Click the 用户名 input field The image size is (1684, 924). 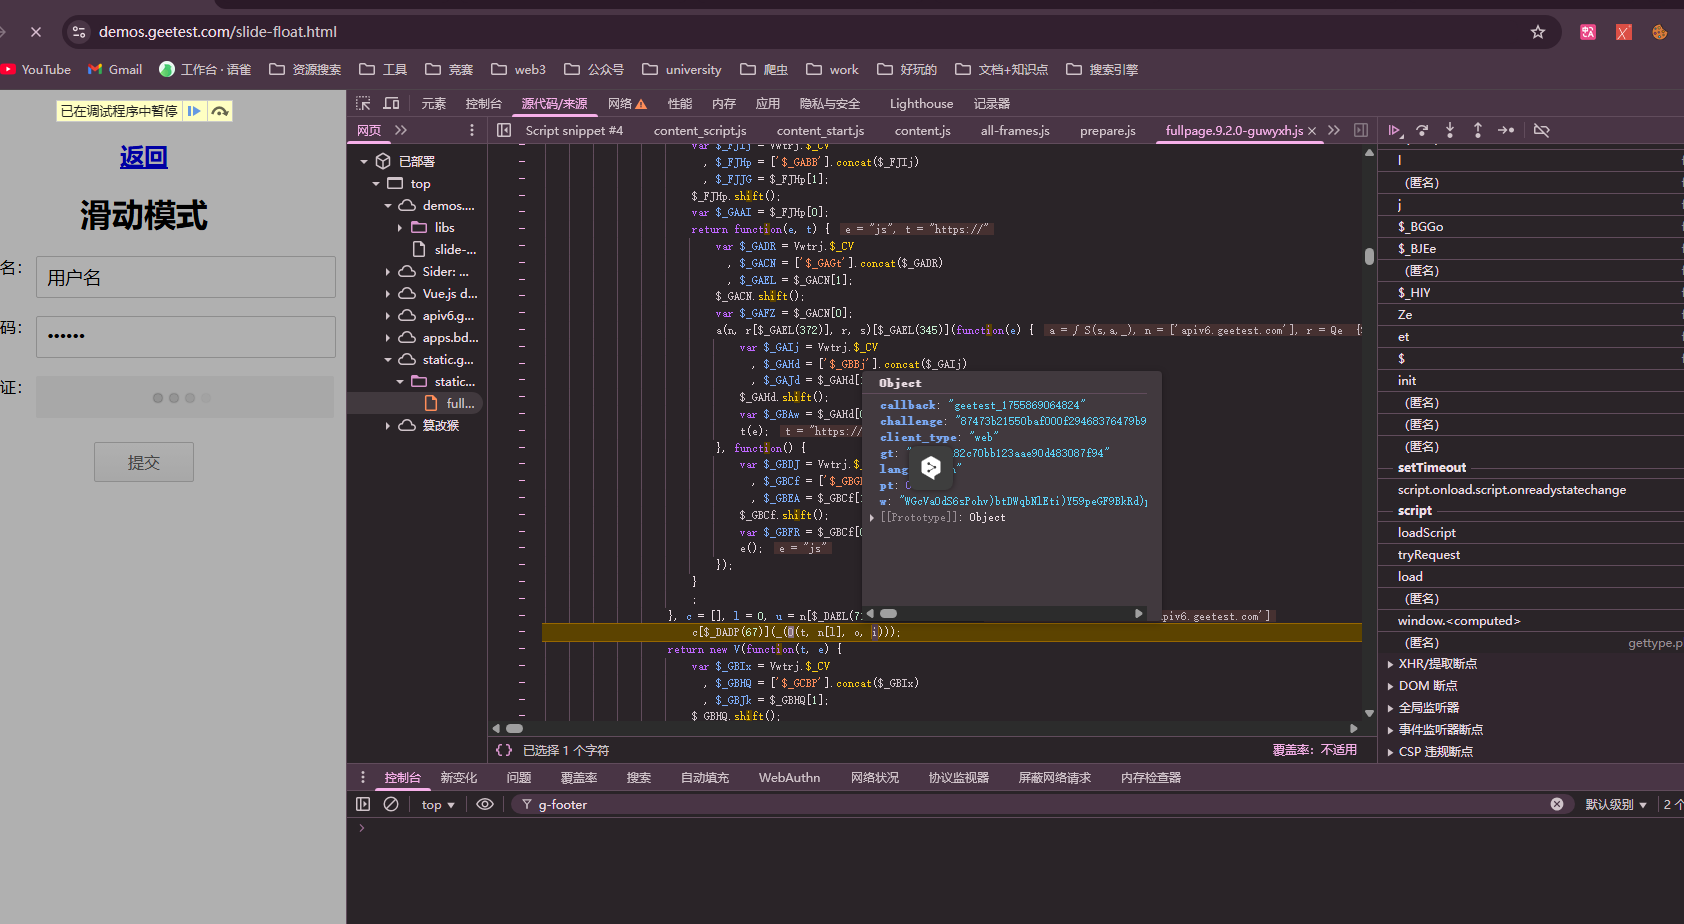[186, 277]
